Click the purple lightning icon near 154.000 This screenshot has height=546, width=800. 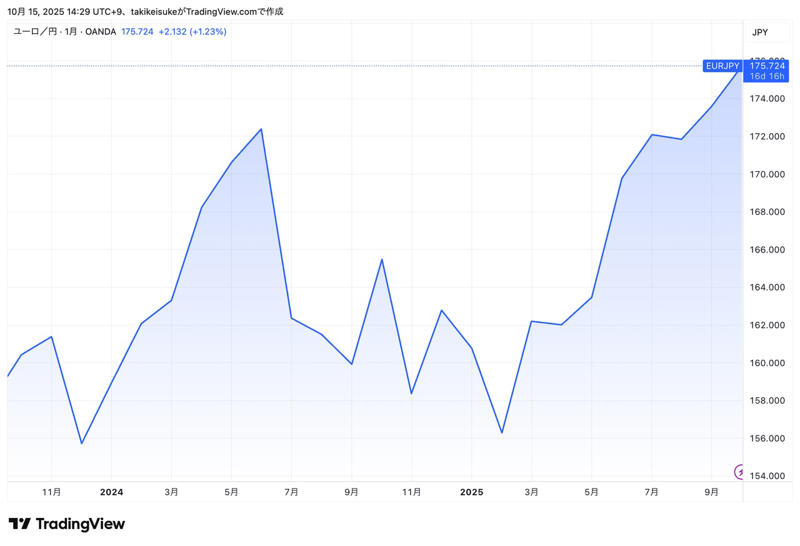(739, 471)
